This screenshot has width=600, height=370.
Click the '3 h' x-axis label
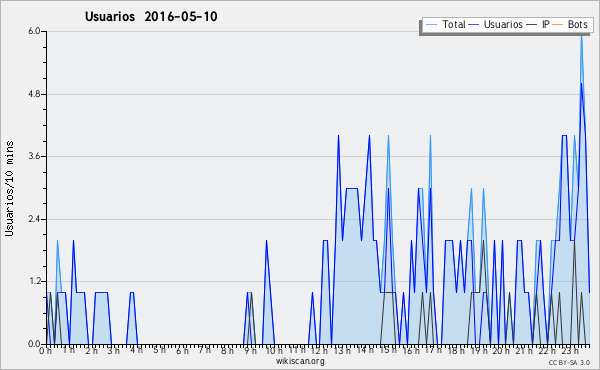[x=114, y=351]
